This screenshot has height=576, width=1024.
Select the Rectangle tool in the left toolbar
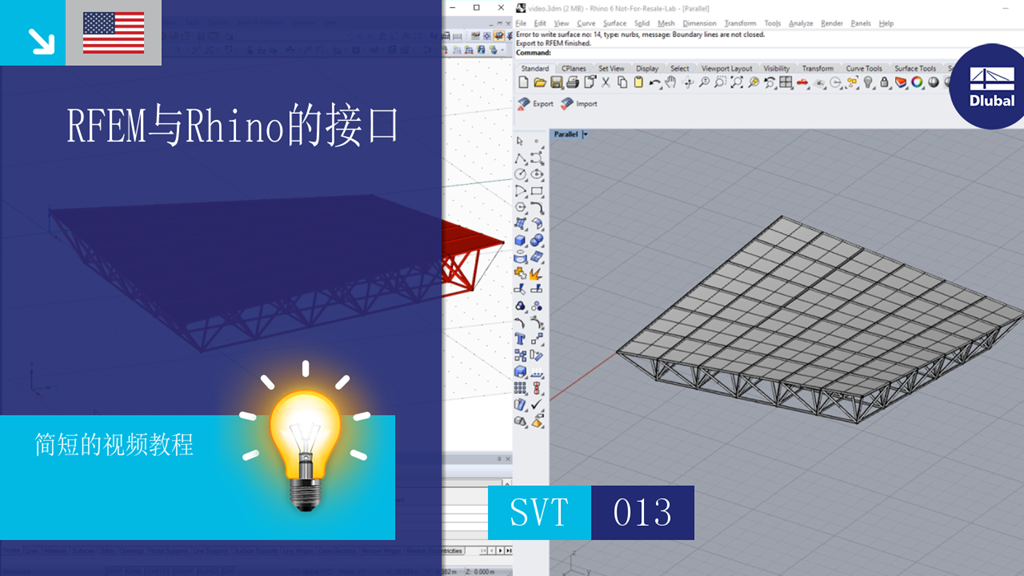[537, 191]
